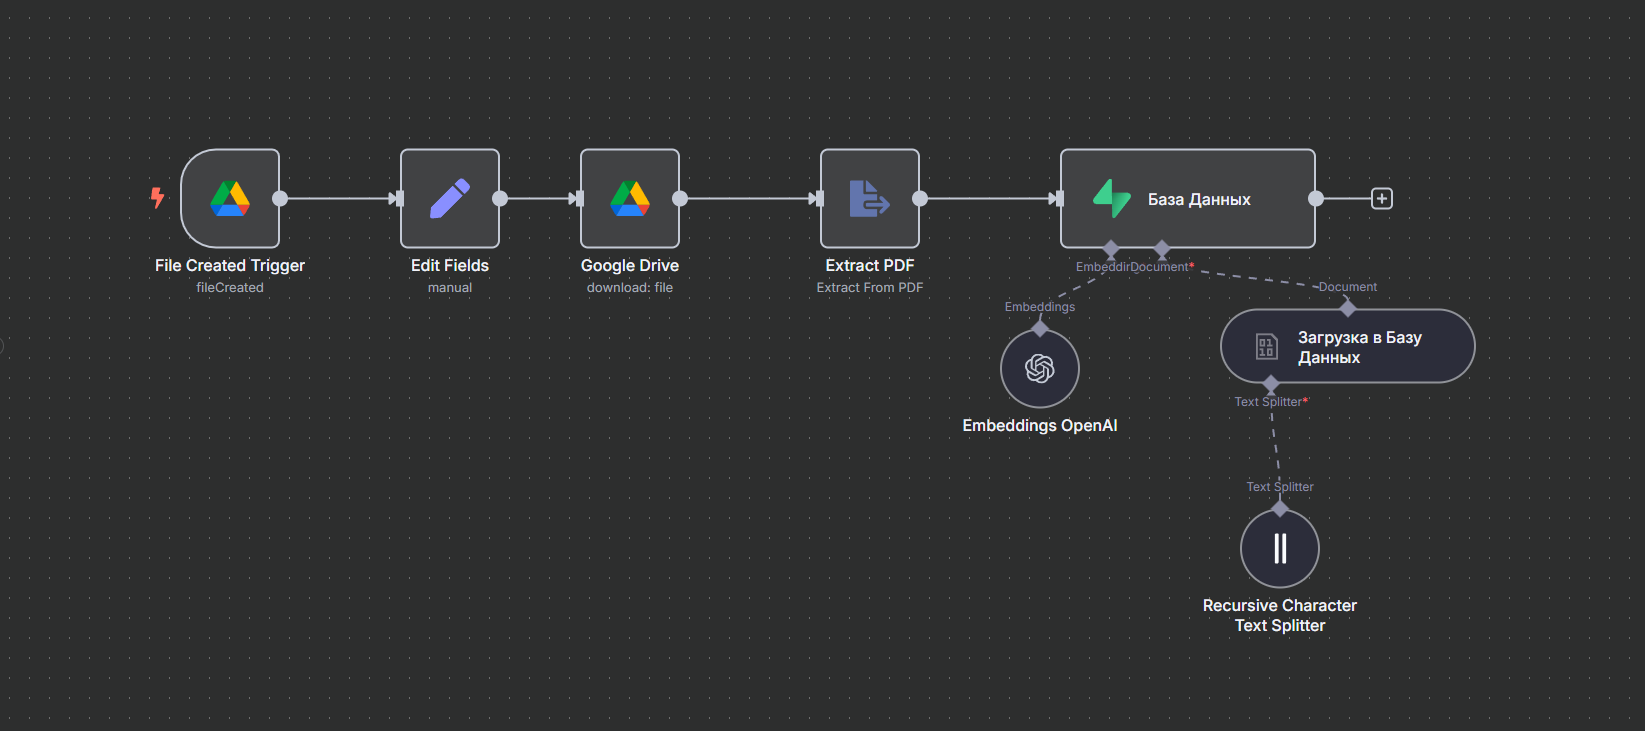Click the 'Extract From PDF' subtitle

pyautogui.click(x=870, y=287)
